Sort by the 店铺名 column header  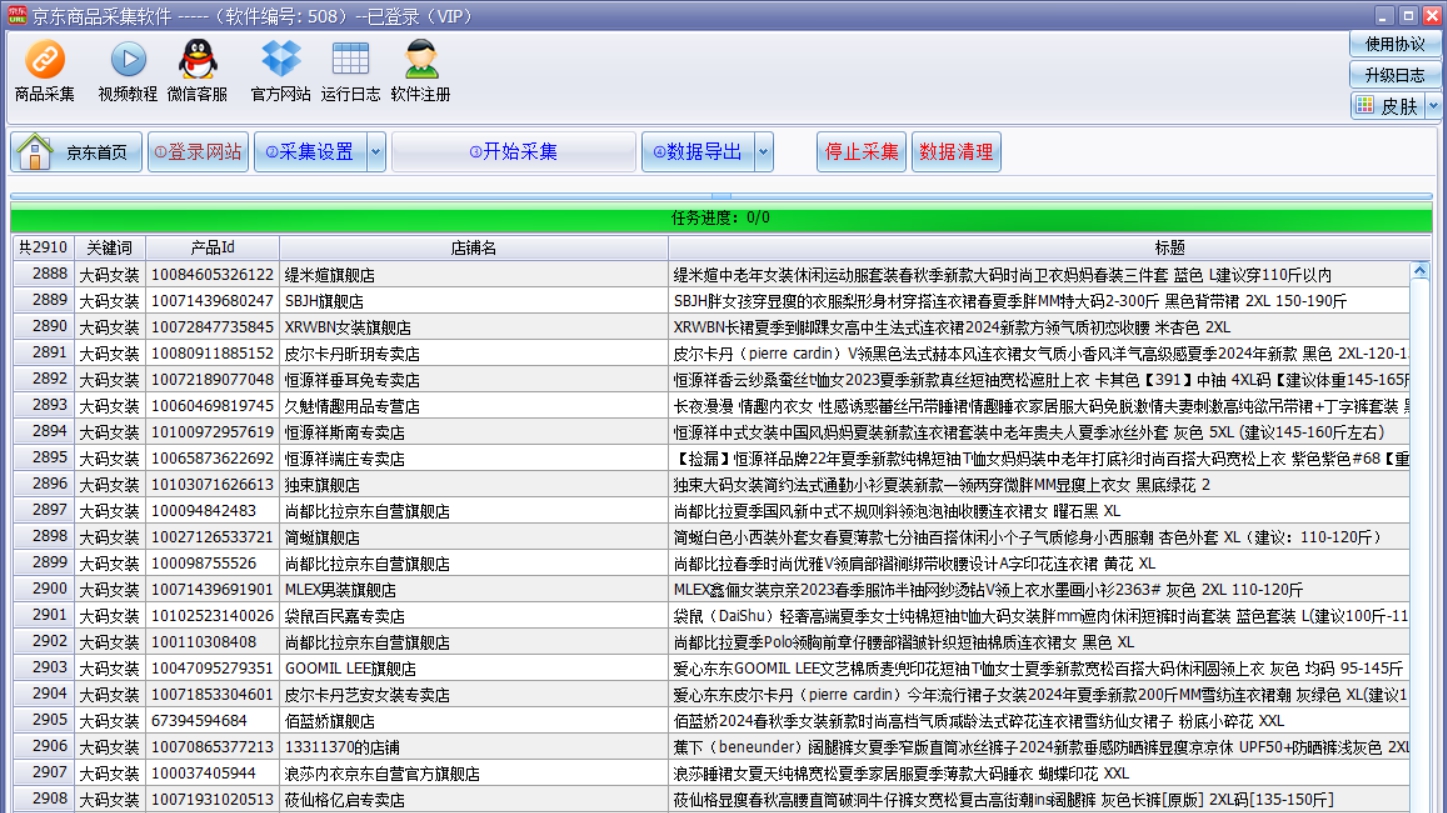[x=473, y=248]
